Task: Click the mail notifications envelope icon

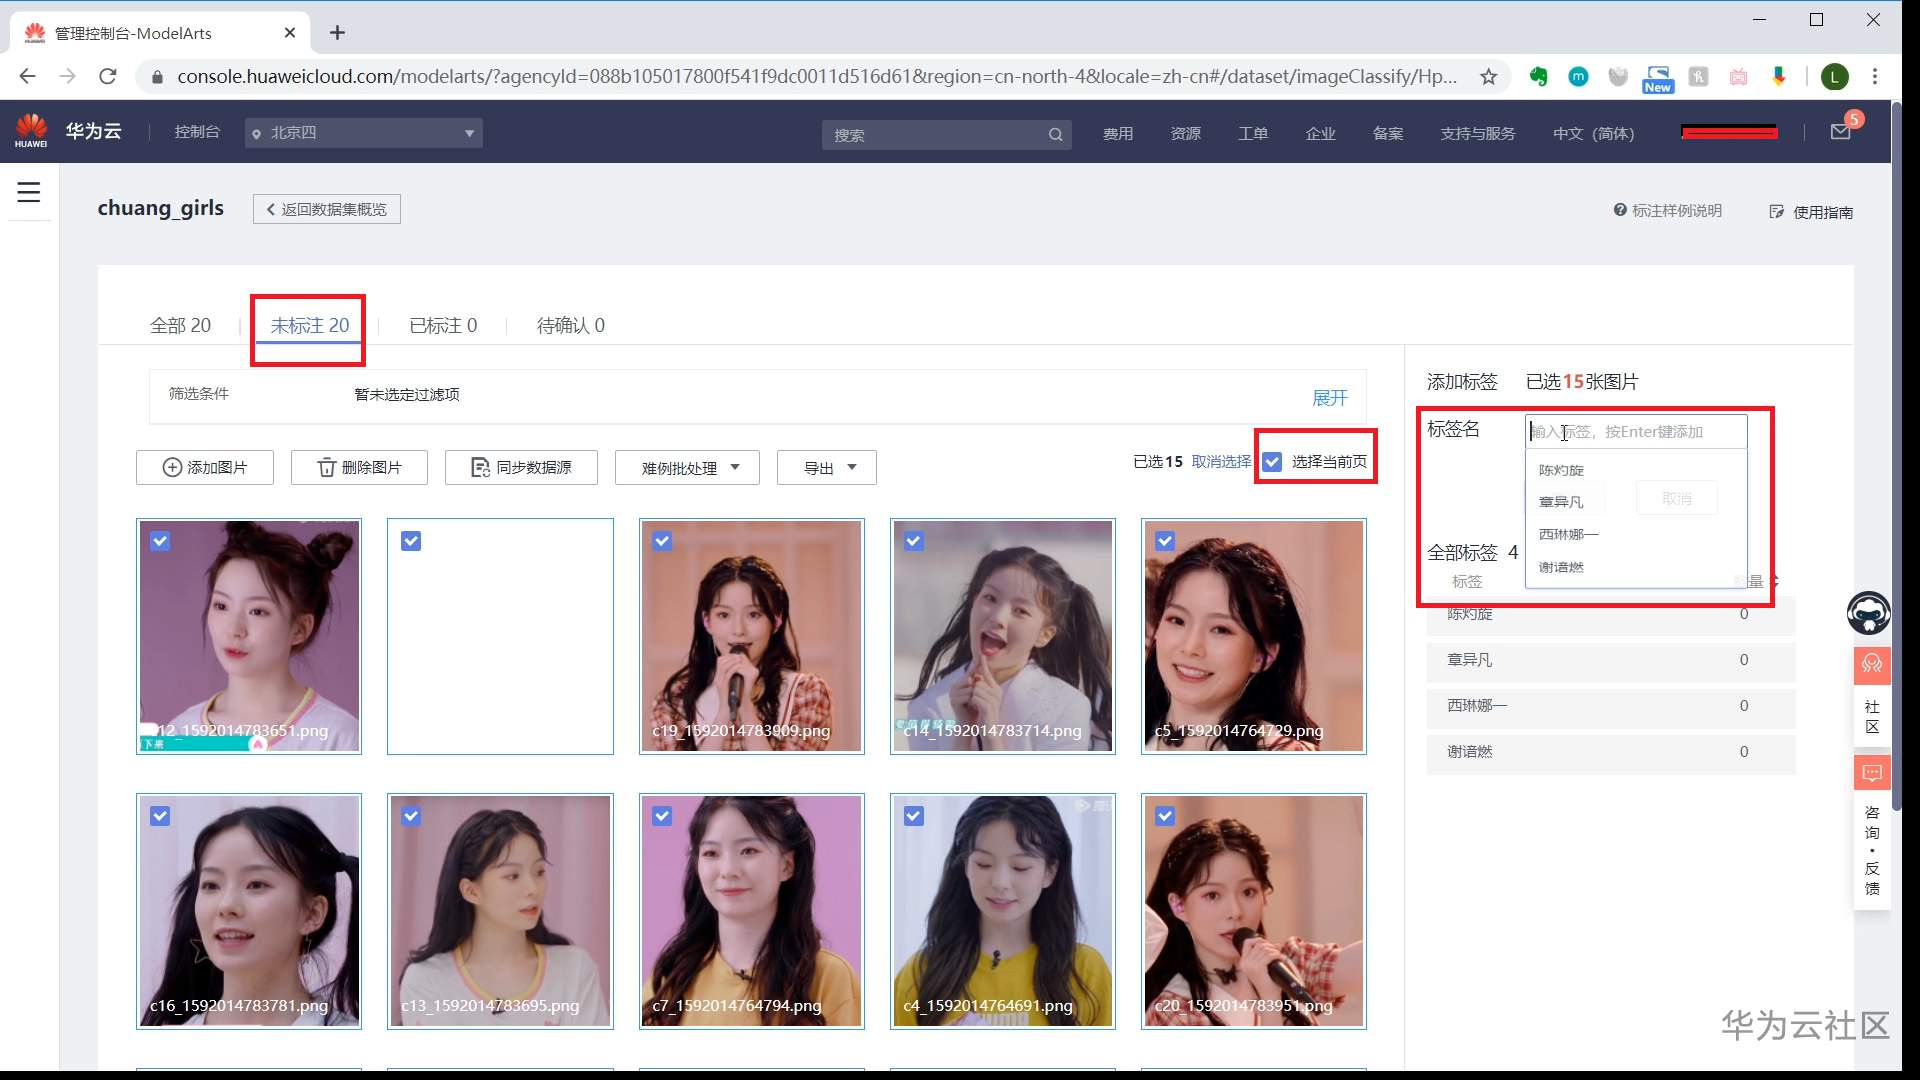Action: pyautogui.click(x=1840, y=132)
